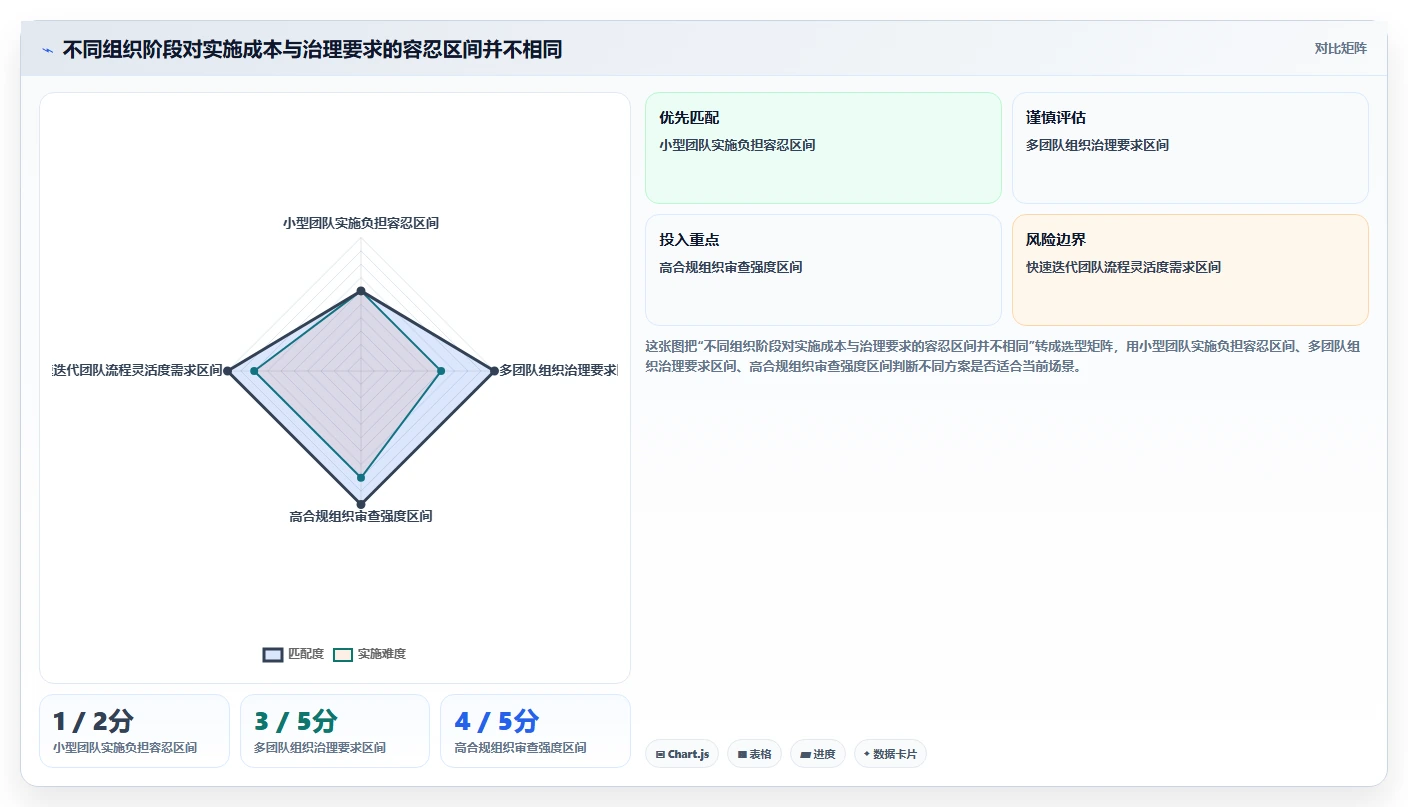Click the 1 / 2分 score card

134,731
